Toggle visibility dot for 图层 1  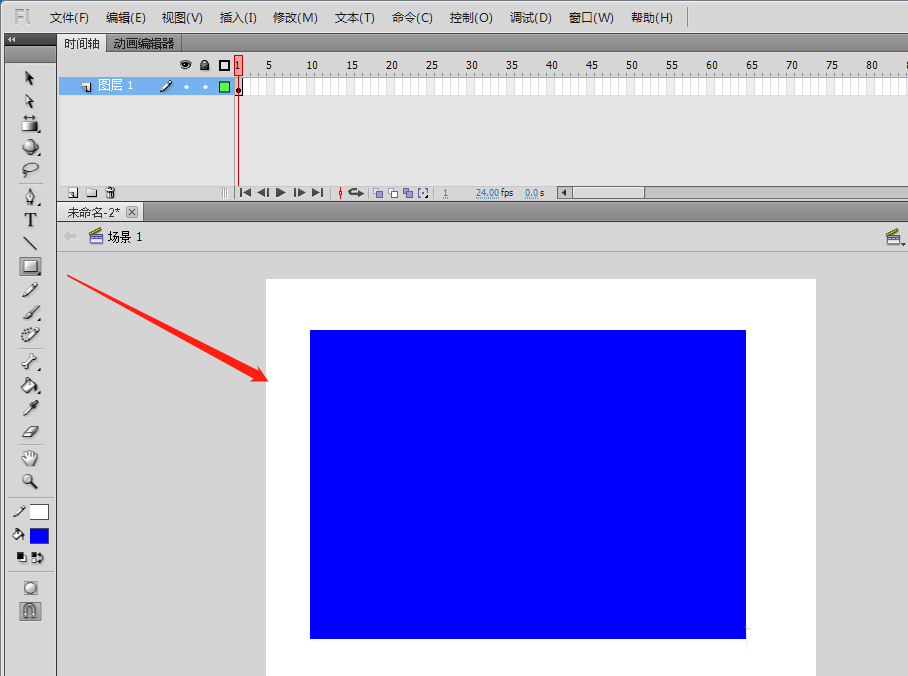tap(186, 87)
